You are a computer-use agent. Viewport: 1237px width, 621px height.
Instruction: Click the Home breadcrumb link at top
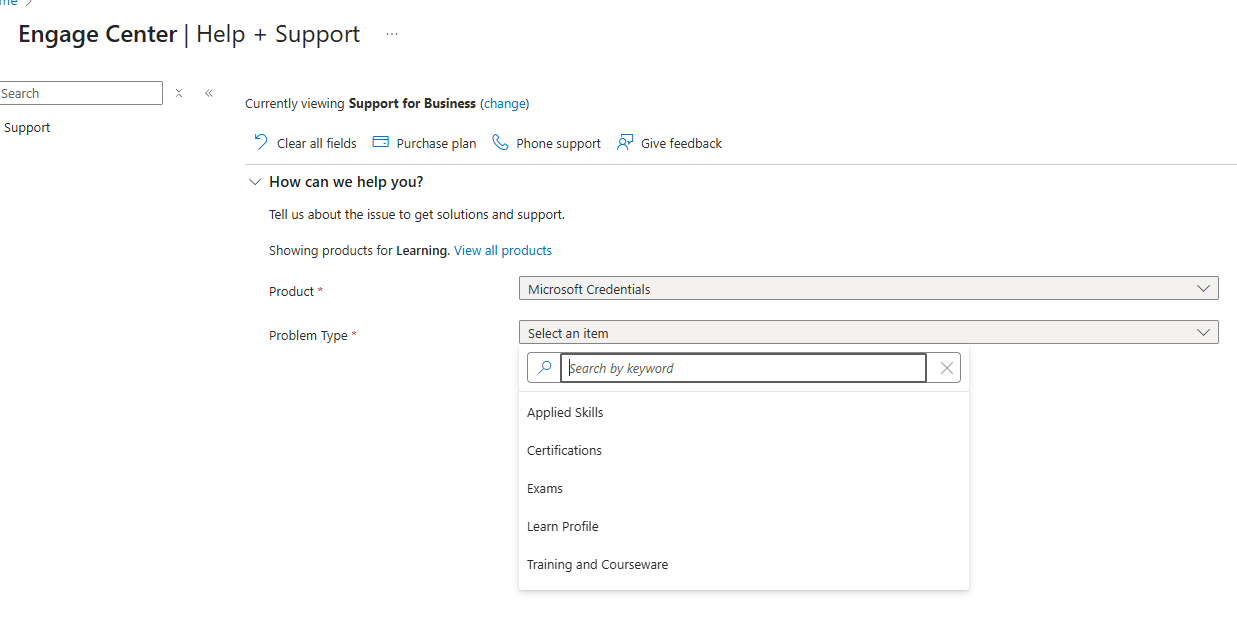pos(8,3)
